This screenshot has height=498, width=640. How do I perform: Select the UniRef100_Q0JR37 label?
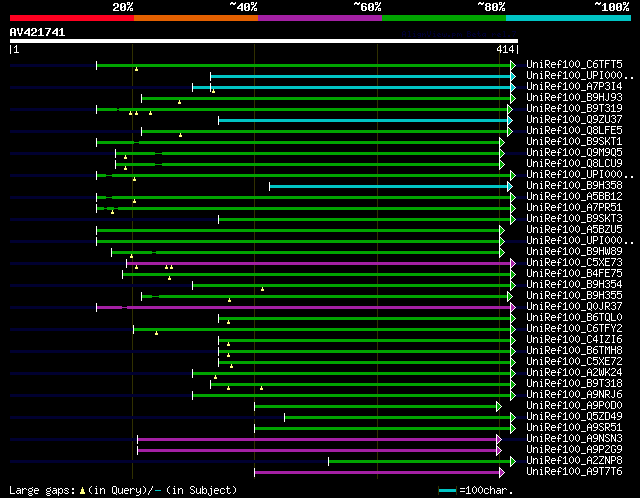[x=574, y=307]
